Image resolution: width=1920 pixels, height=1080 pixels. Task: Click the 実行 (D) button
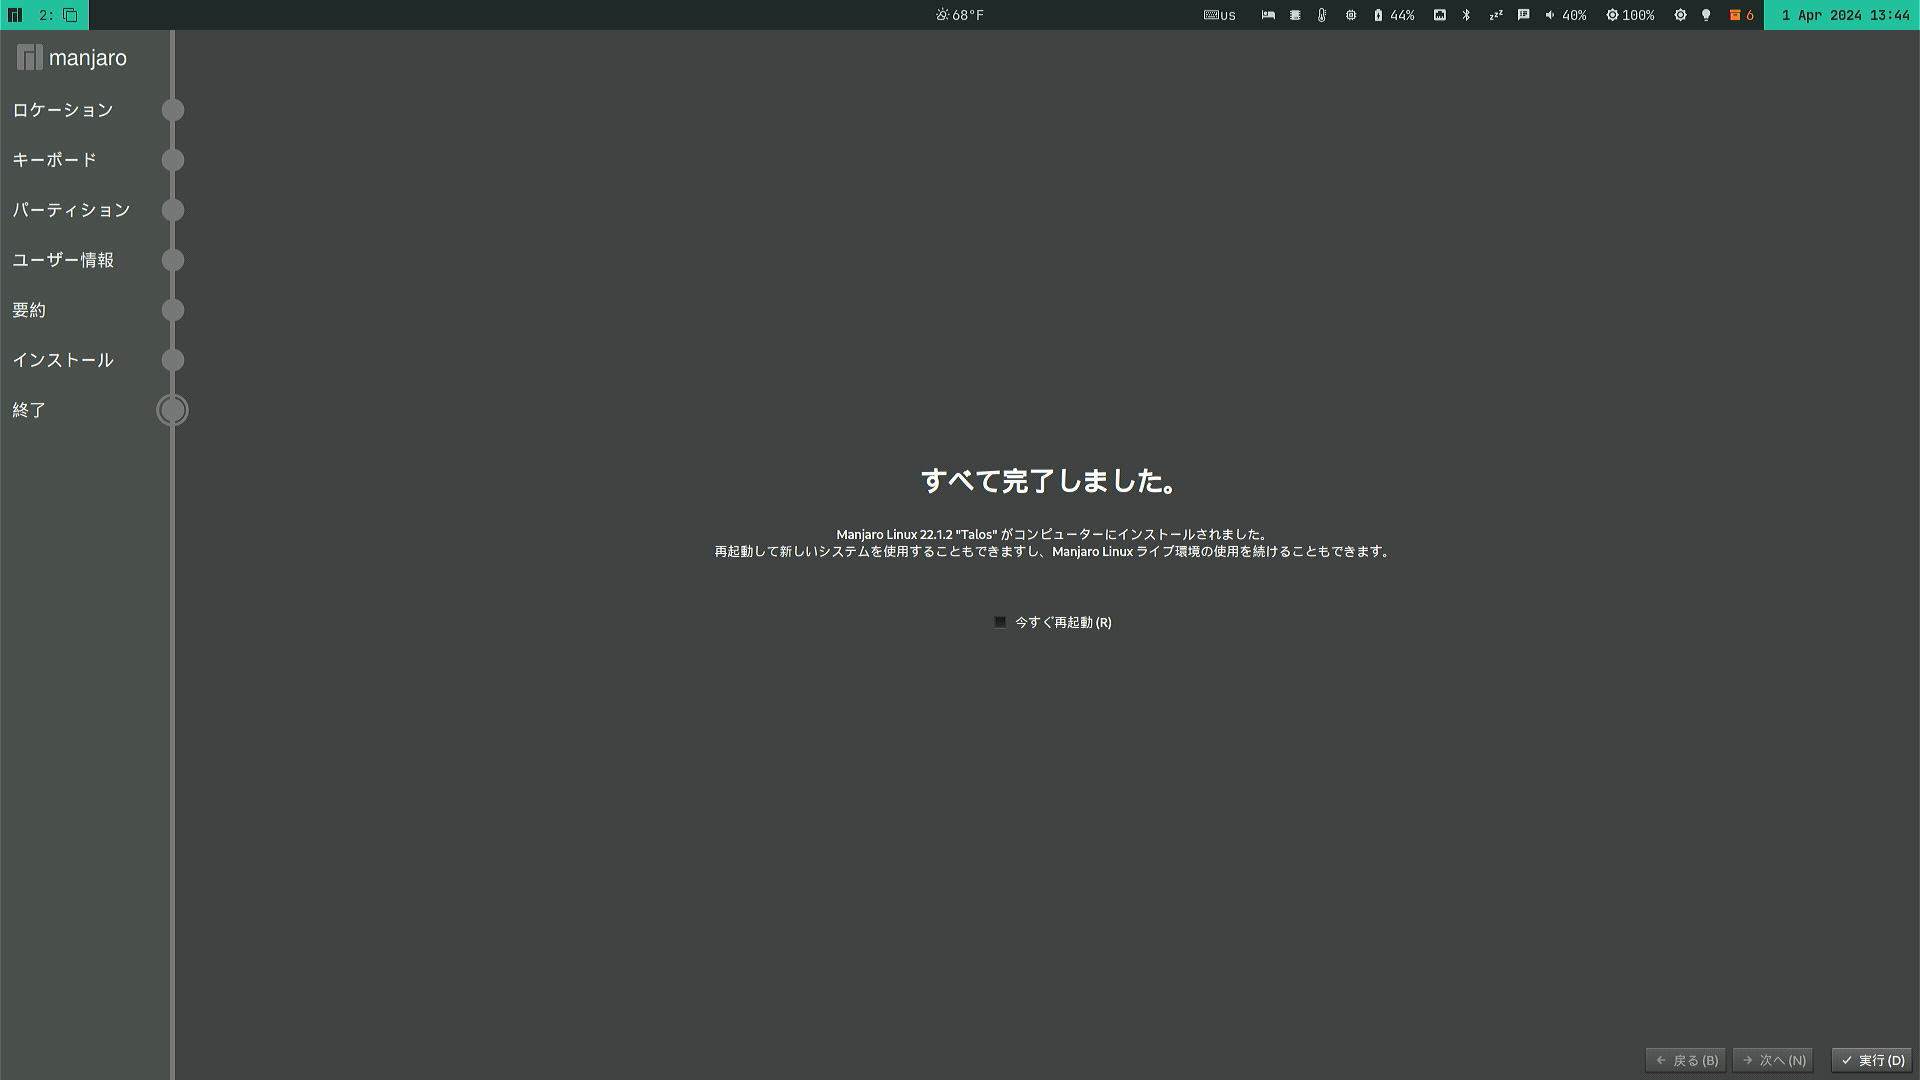(x=1872, y=1060)
